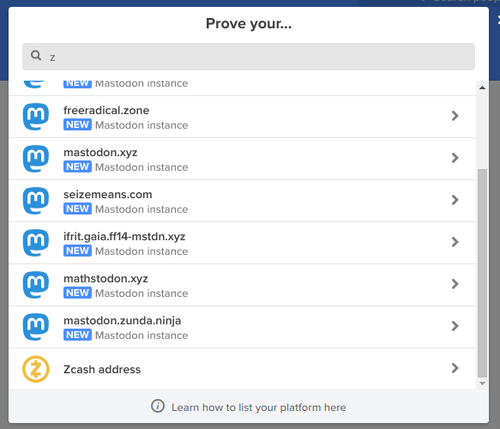Click "Mastodon instance" label under mastodon.xyz
This screenshot has height=429, width=500.
tap(142, 167)
